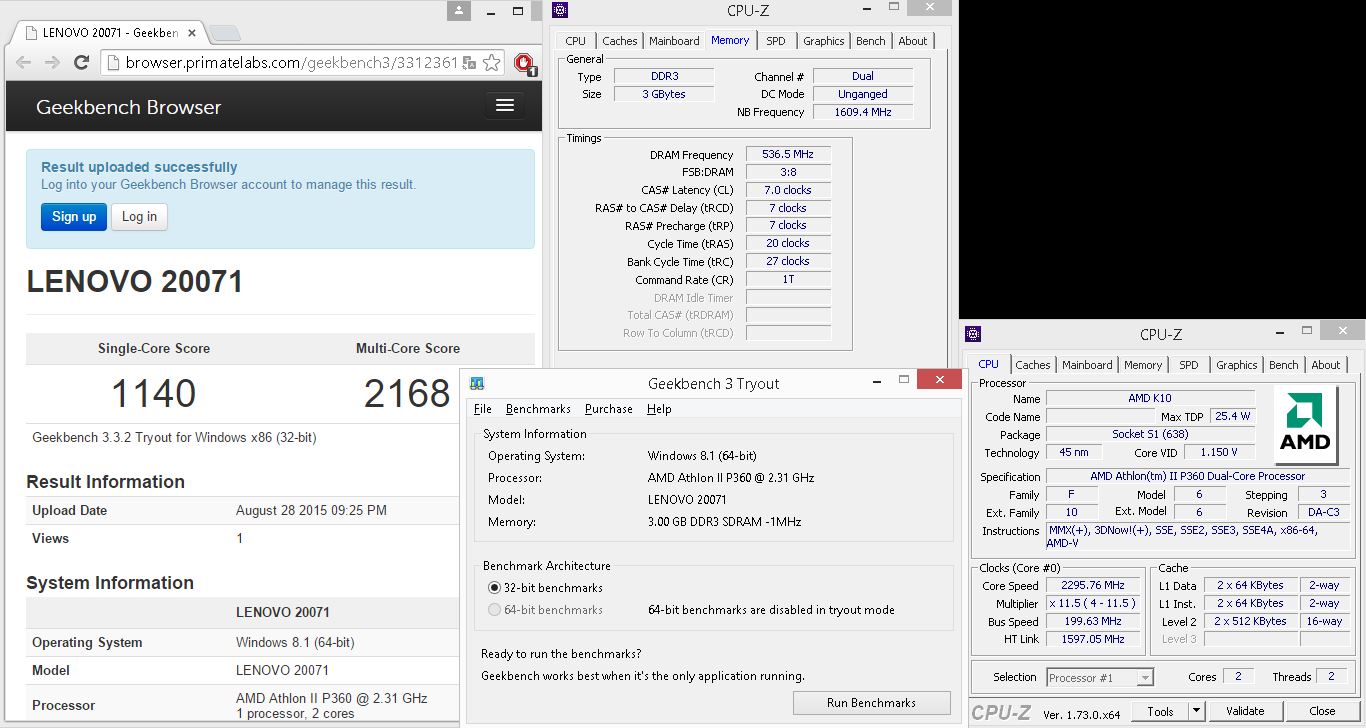
Task: Click the Package value Socket S1 (638)
Action: tap(1150, 435)
